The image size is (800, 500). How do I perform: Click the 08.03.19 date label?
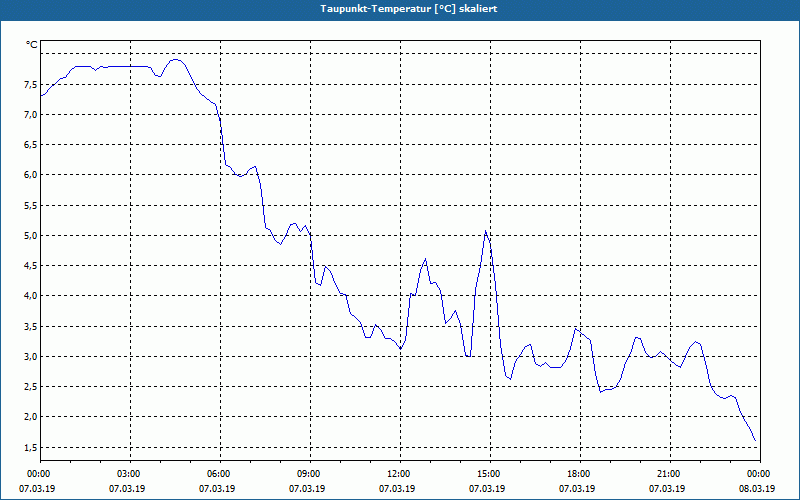(x=757, y=488)
